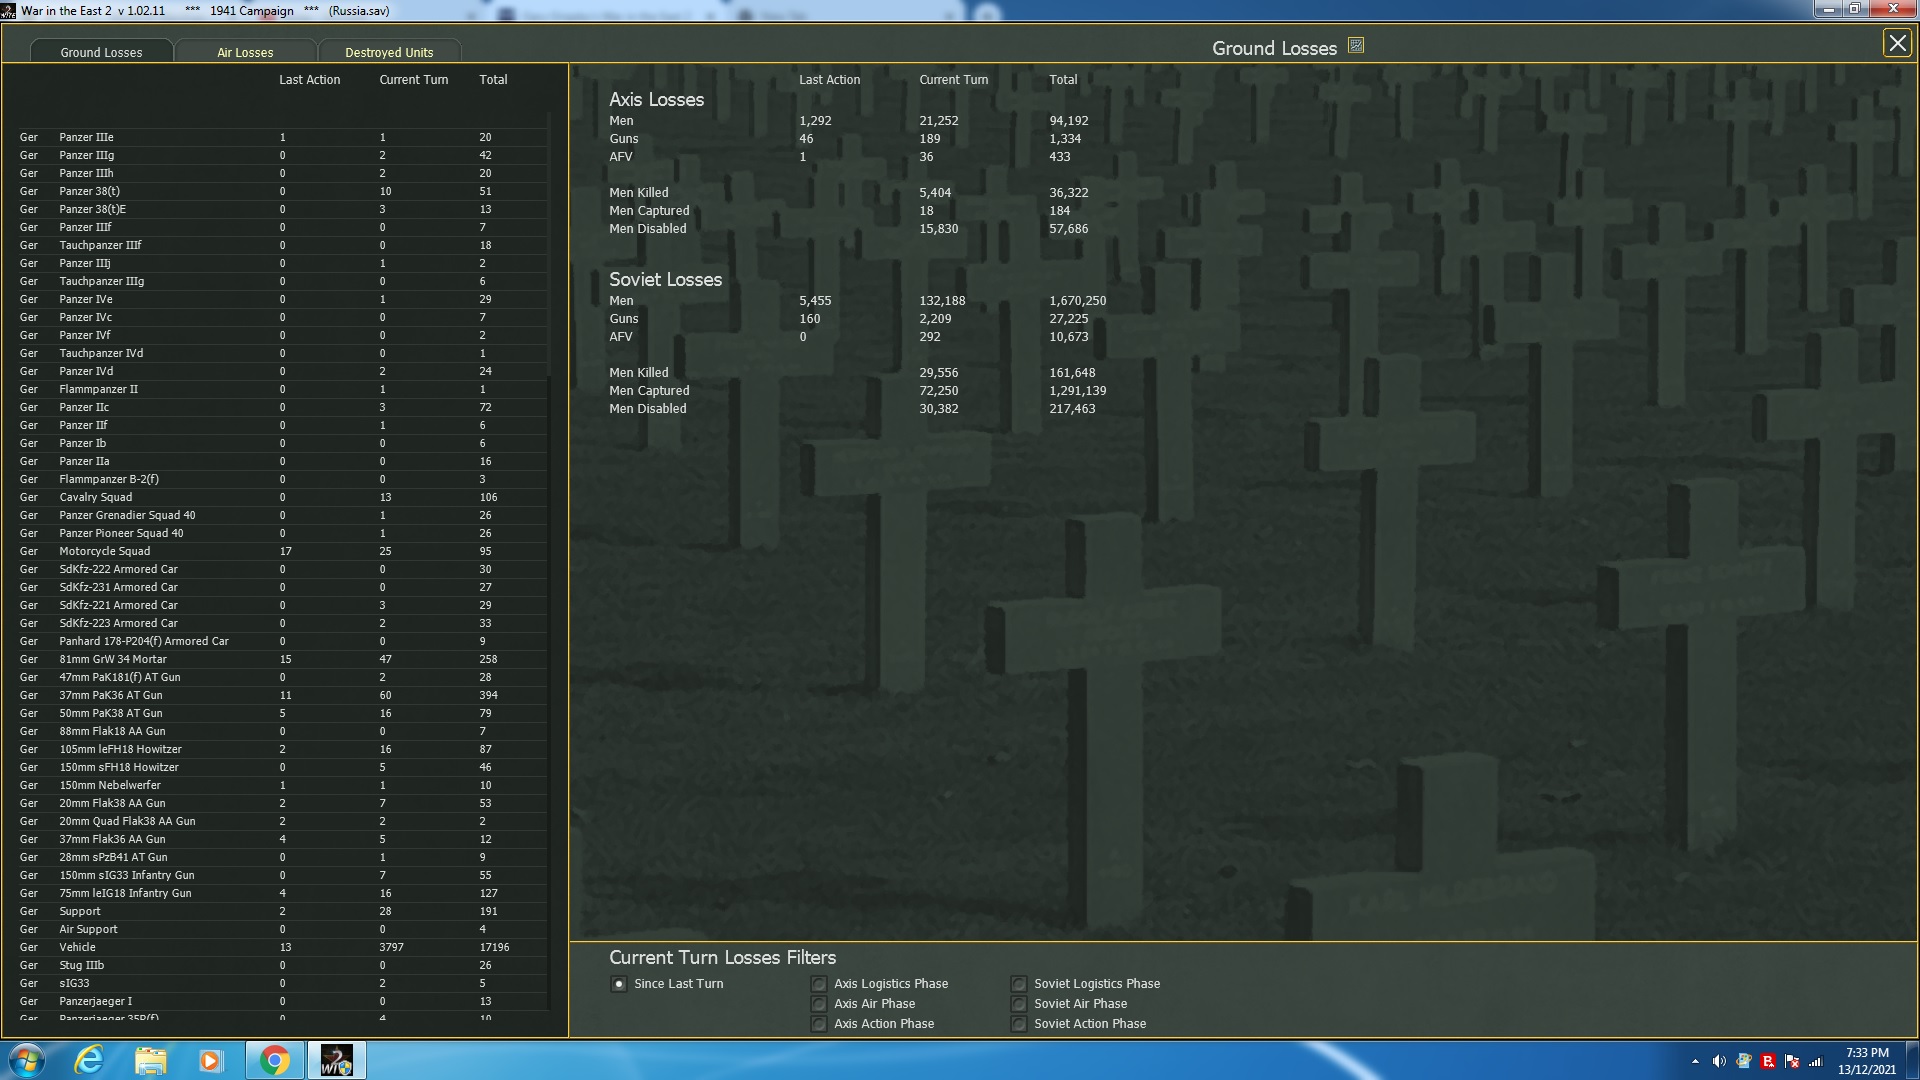Open the Destroyed Units tab

point(389,52)
